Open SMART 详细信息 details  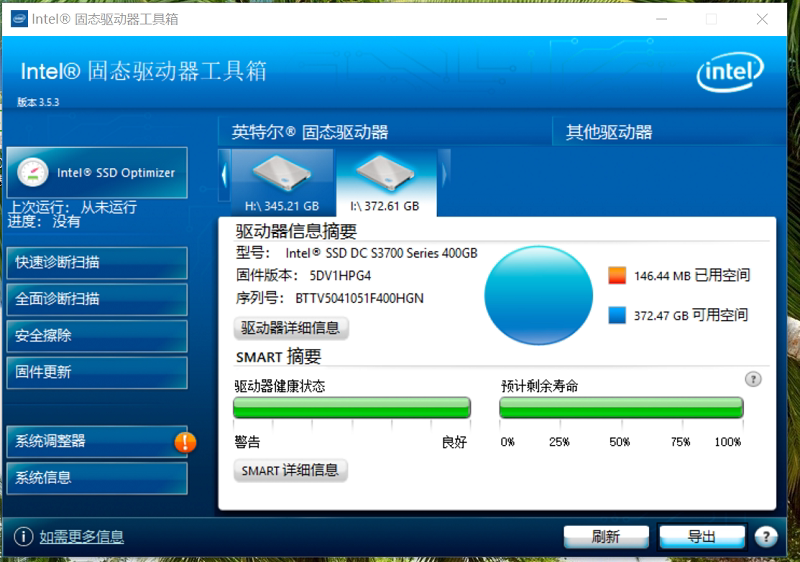pyautogui.click(x=290, y=470)
